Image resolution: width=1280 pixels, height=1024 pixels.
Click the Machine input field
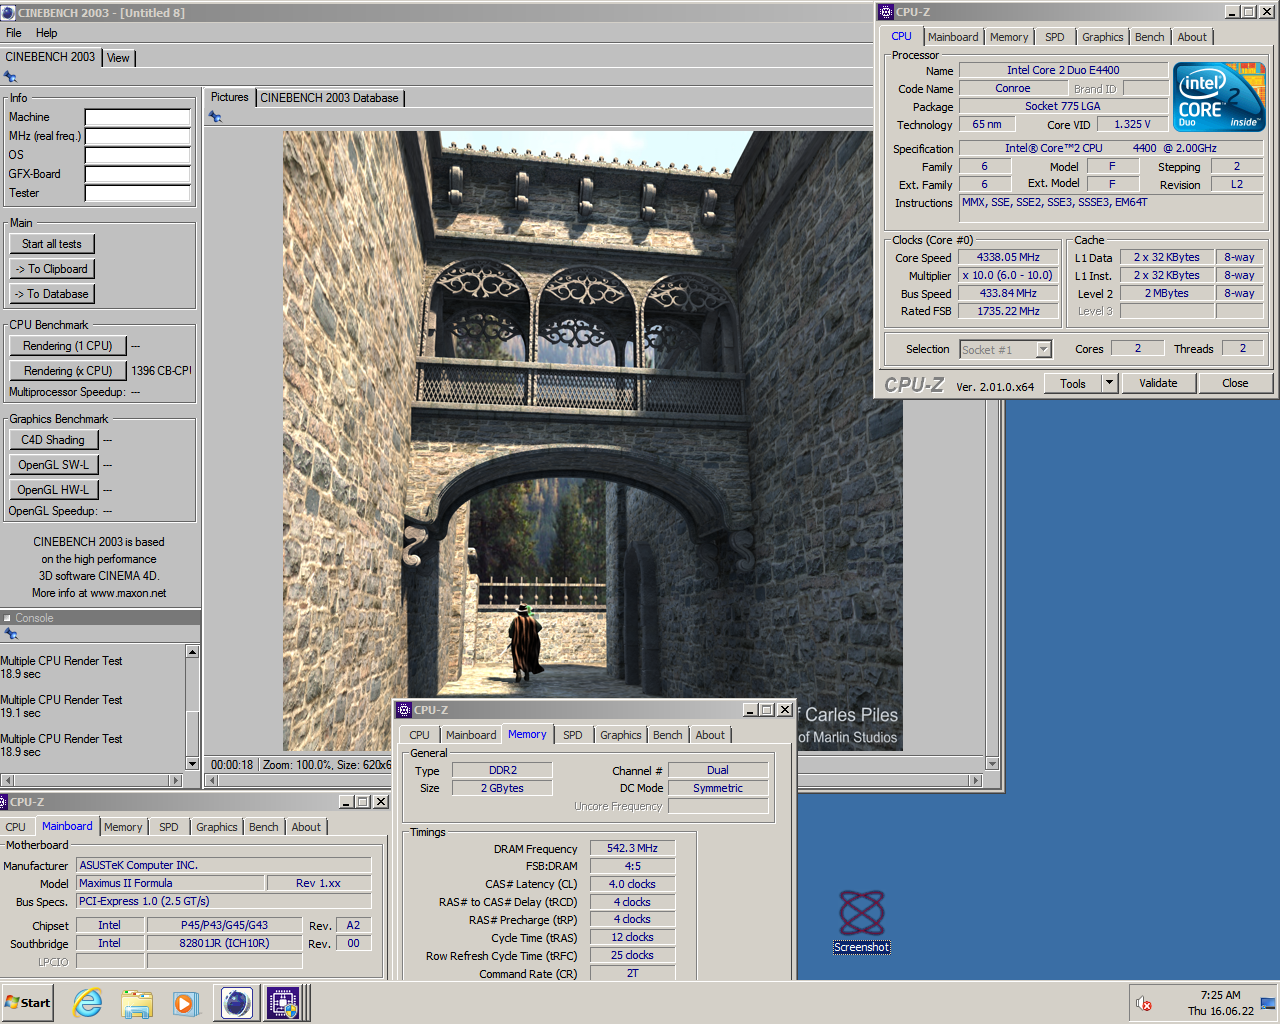pos(138,117)
